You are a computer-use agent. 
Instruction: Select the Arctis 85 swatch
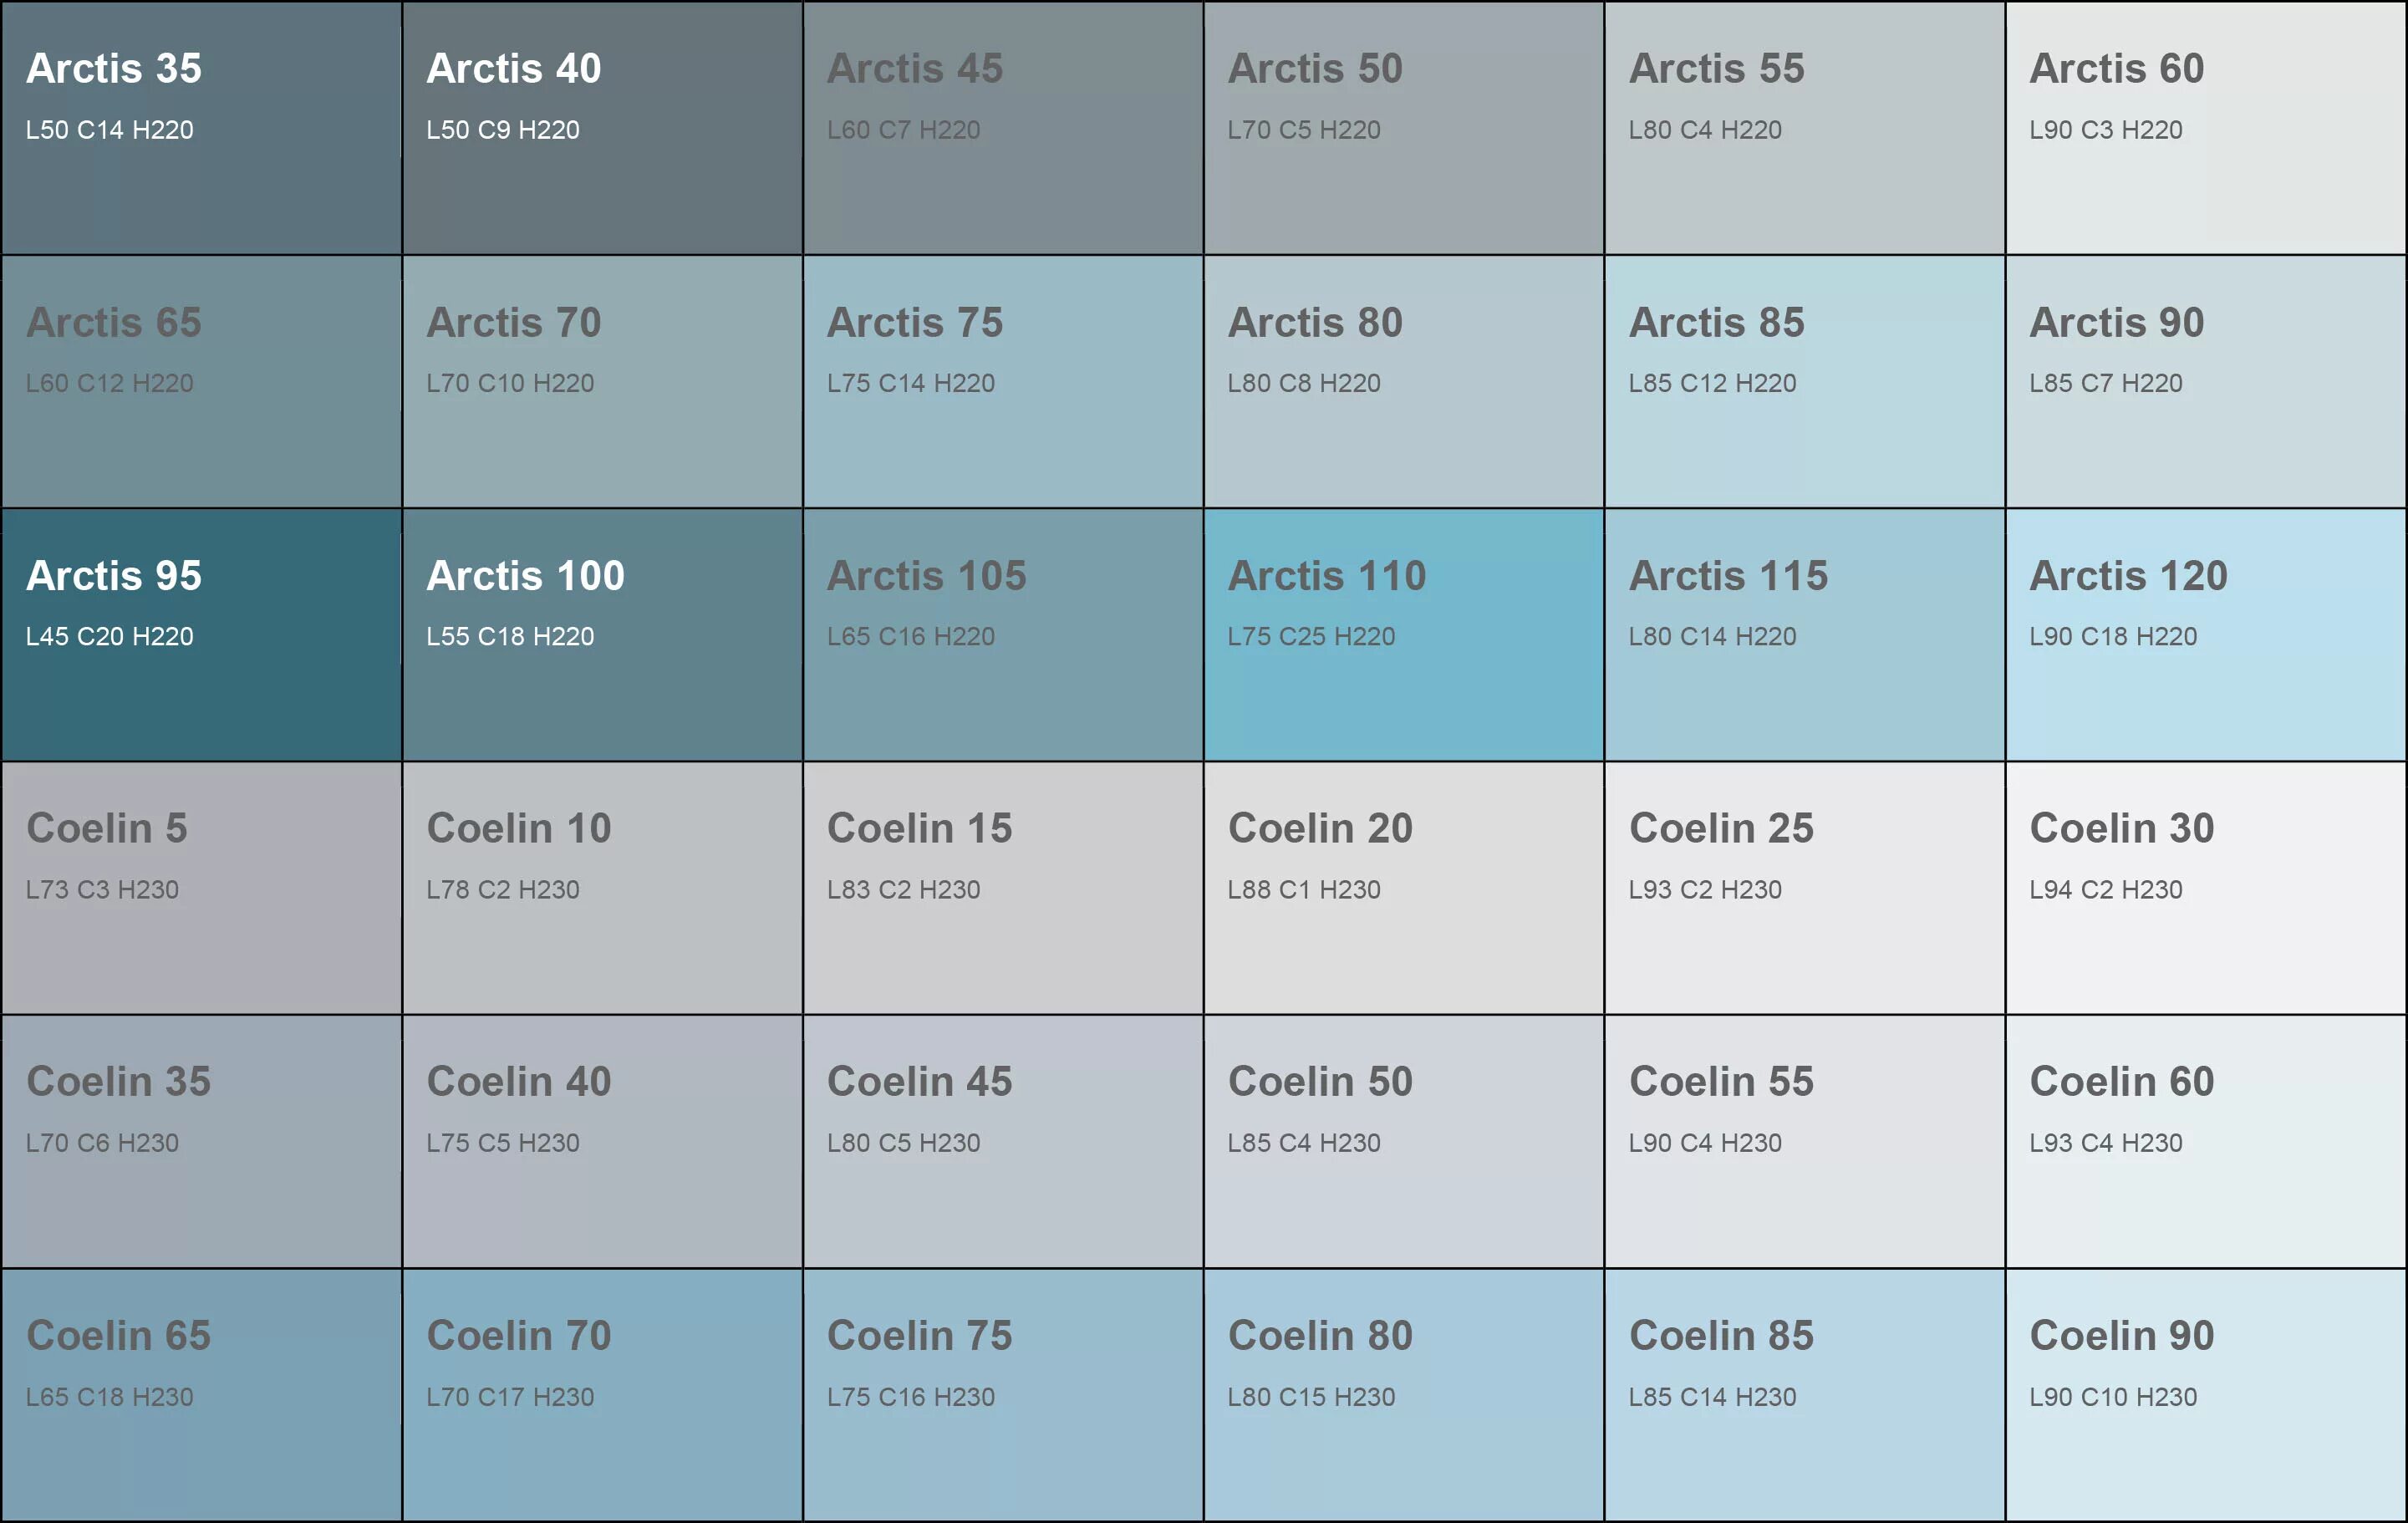tap(1805, 381)
